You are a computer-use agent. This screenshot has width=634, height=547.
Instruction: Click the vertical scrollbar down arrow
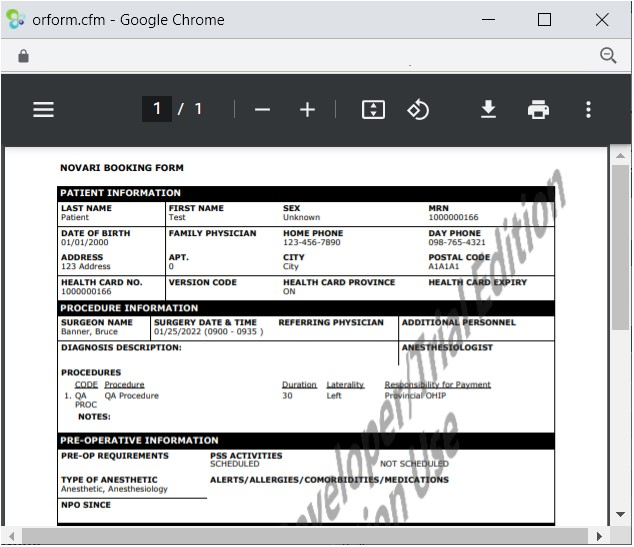pos(620,514)
